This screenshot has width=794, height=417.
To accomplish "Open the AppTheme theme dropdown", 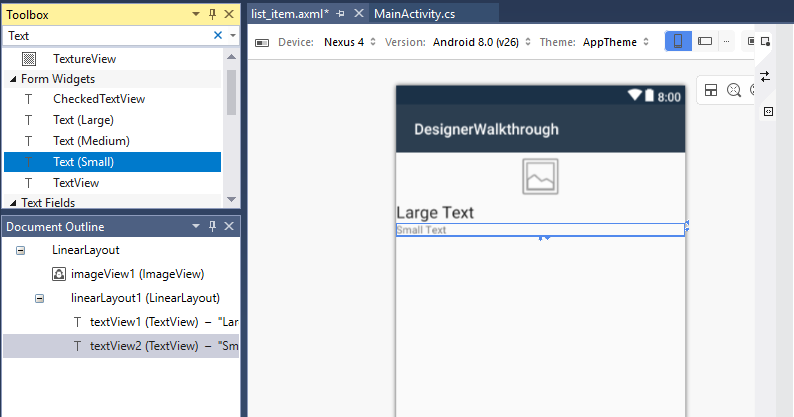I will tap(616, 42).
